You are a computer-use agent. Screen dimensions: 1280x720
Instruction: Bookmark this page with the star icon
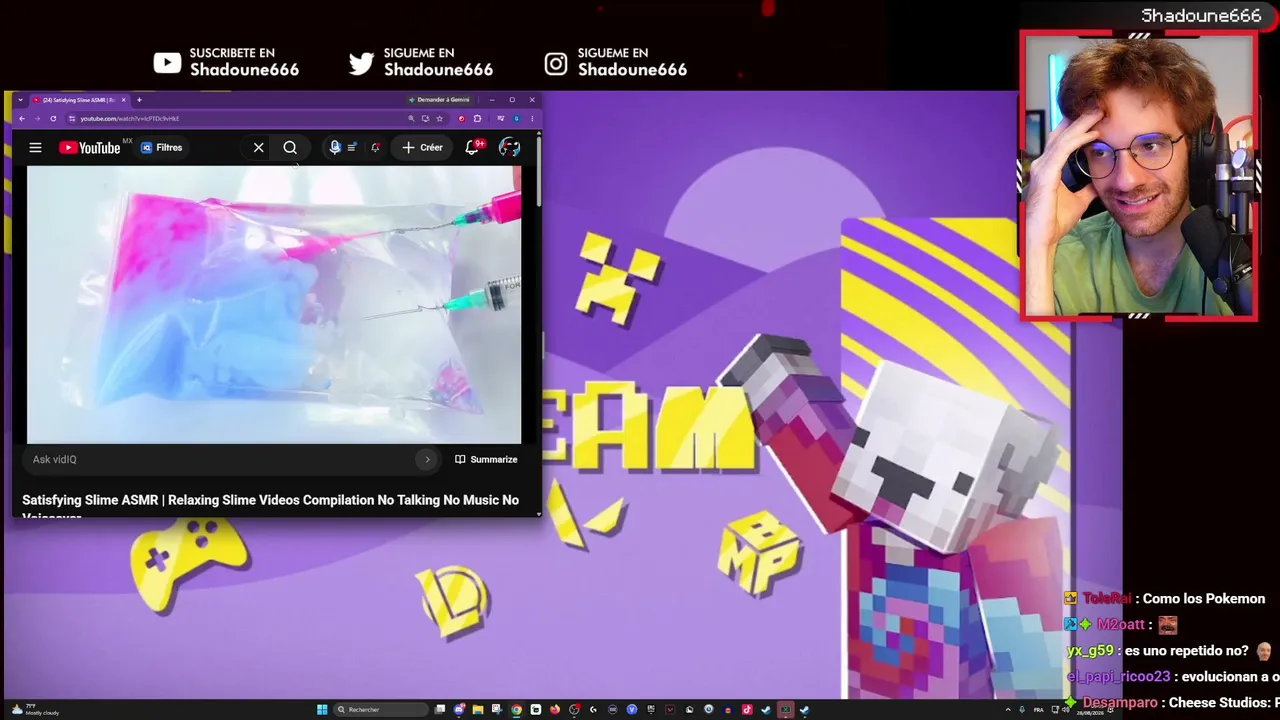coord(439,119)
